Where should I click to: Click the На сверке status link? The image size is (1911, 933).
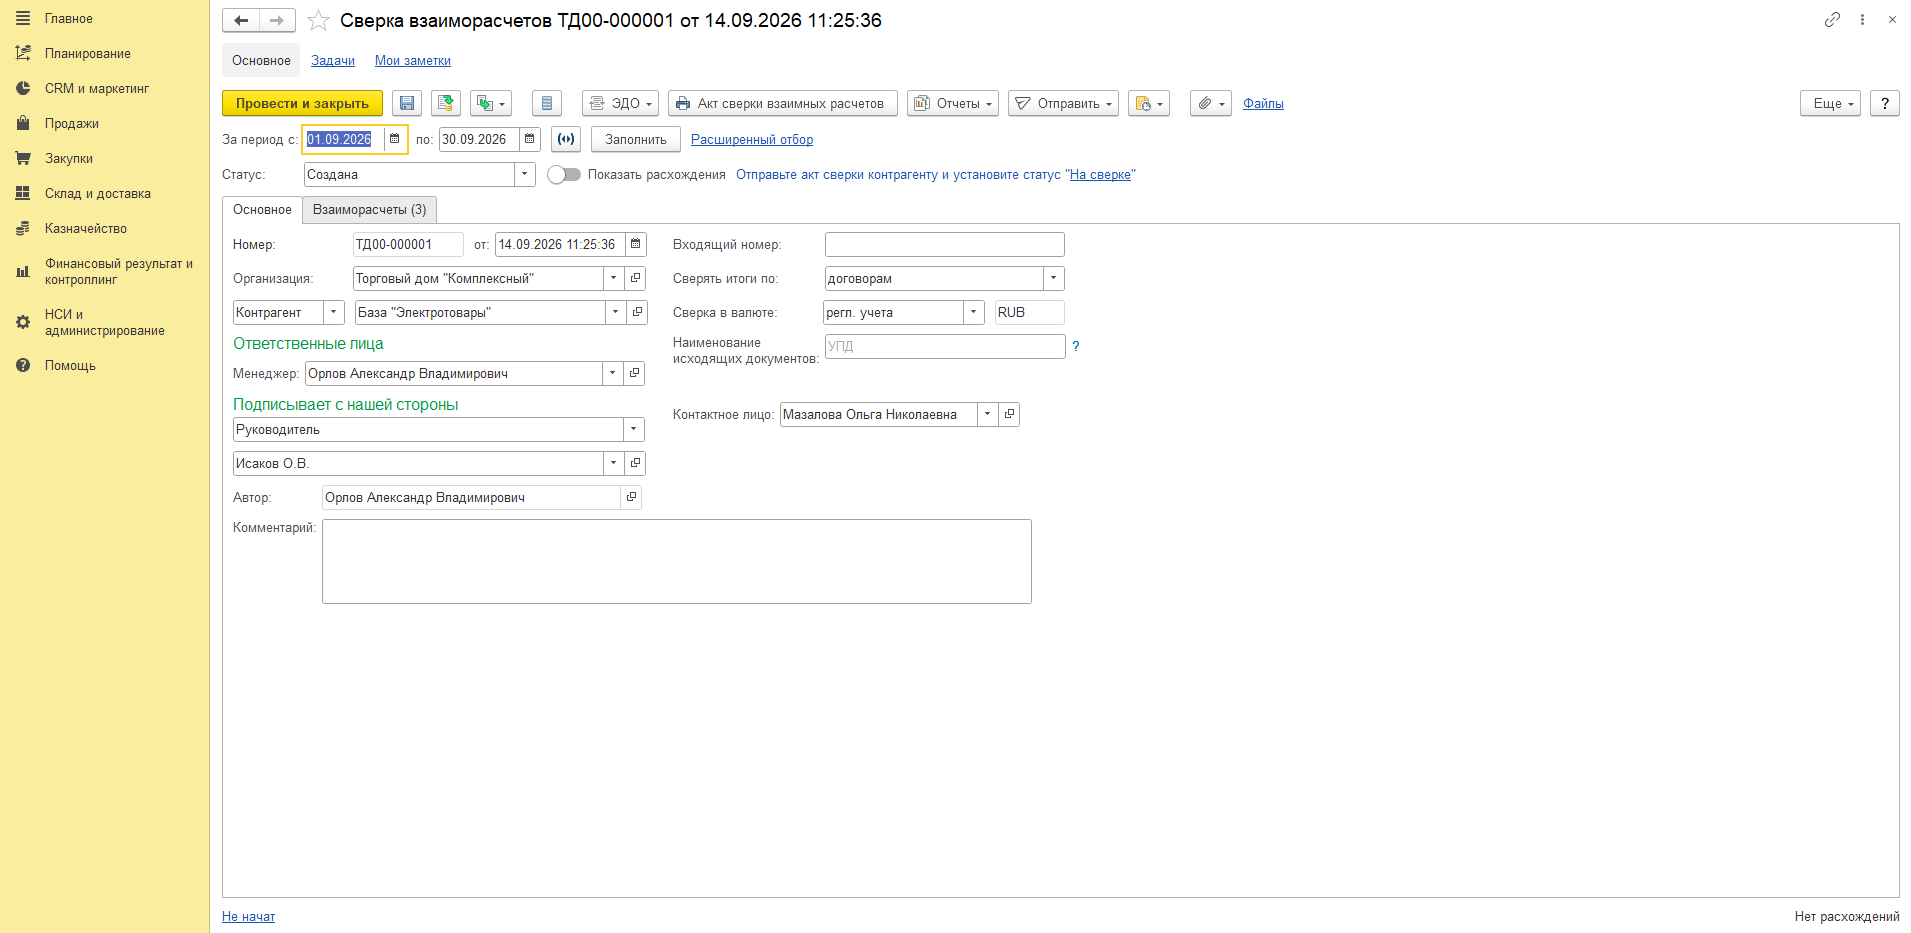[x=1100, y=175]
